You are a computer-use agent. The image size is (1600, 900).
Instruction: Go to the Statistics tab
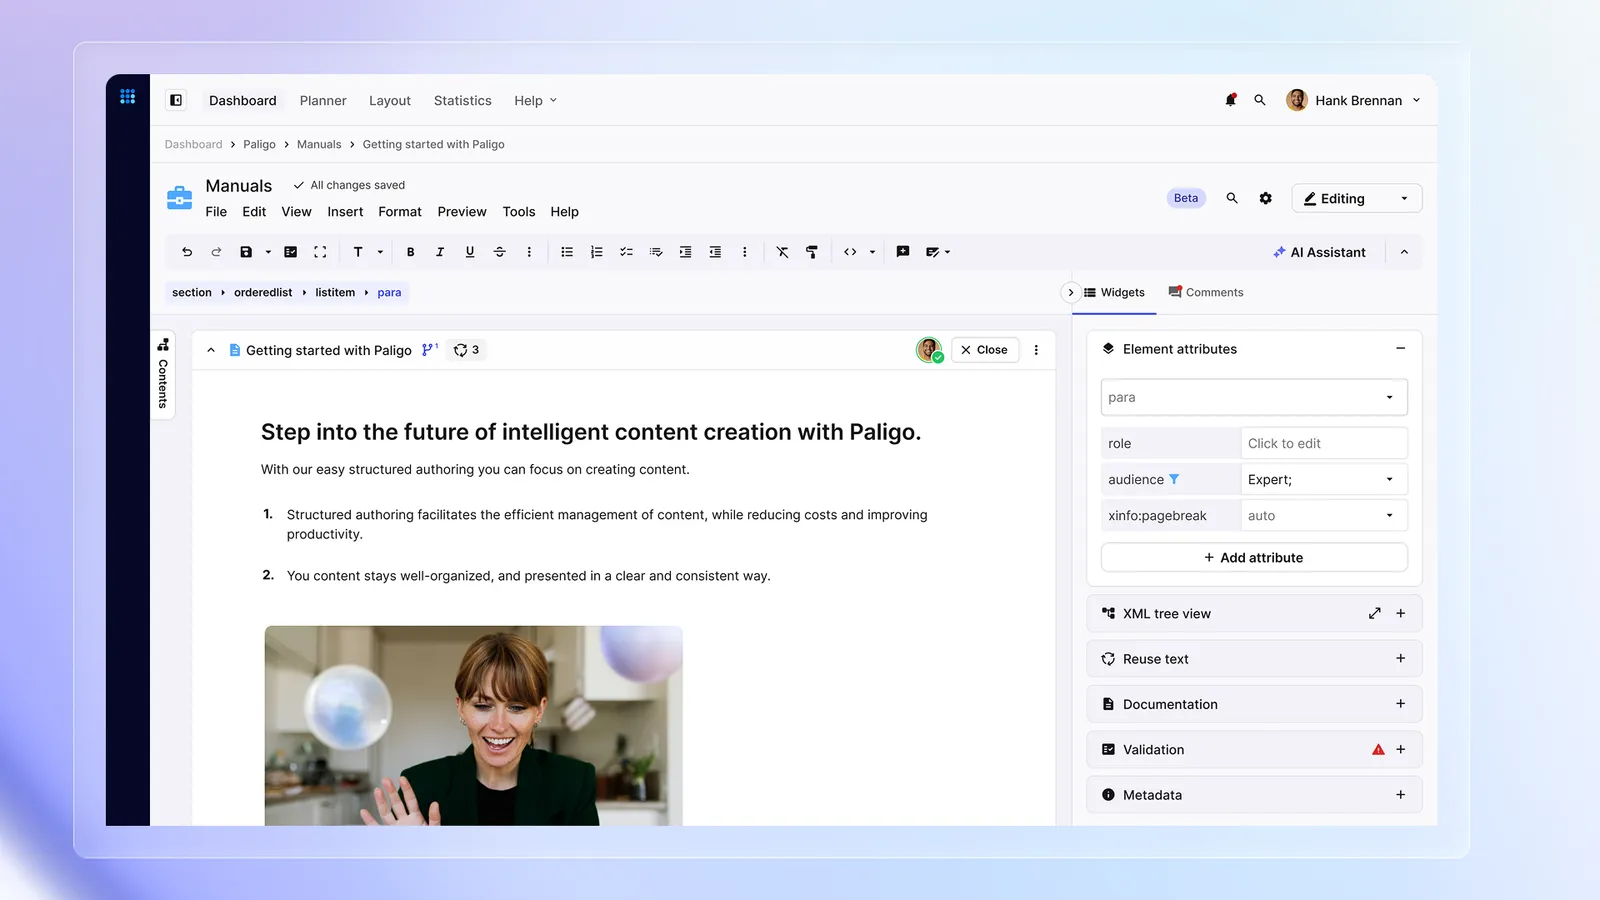tap(463, 100)
